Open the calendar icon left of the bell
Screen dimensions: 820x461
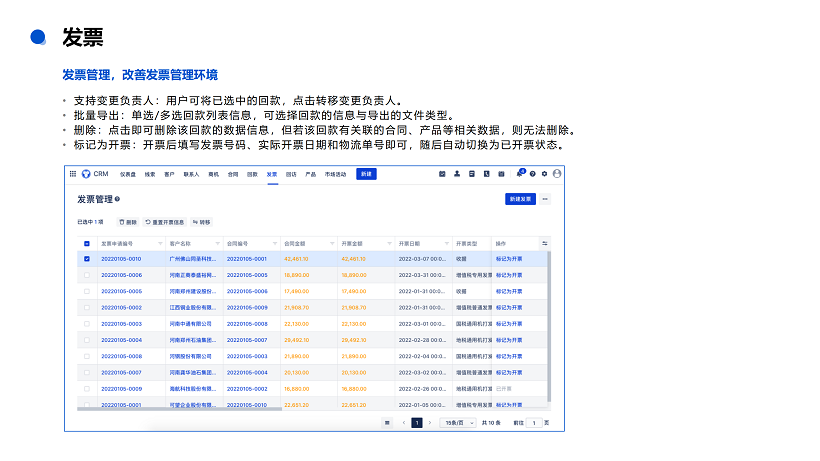[x=501, y=174]
